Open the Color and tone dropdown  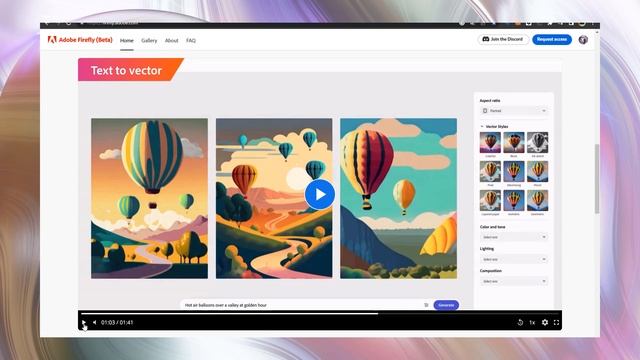pyautogui.click(x=514, y=237)
